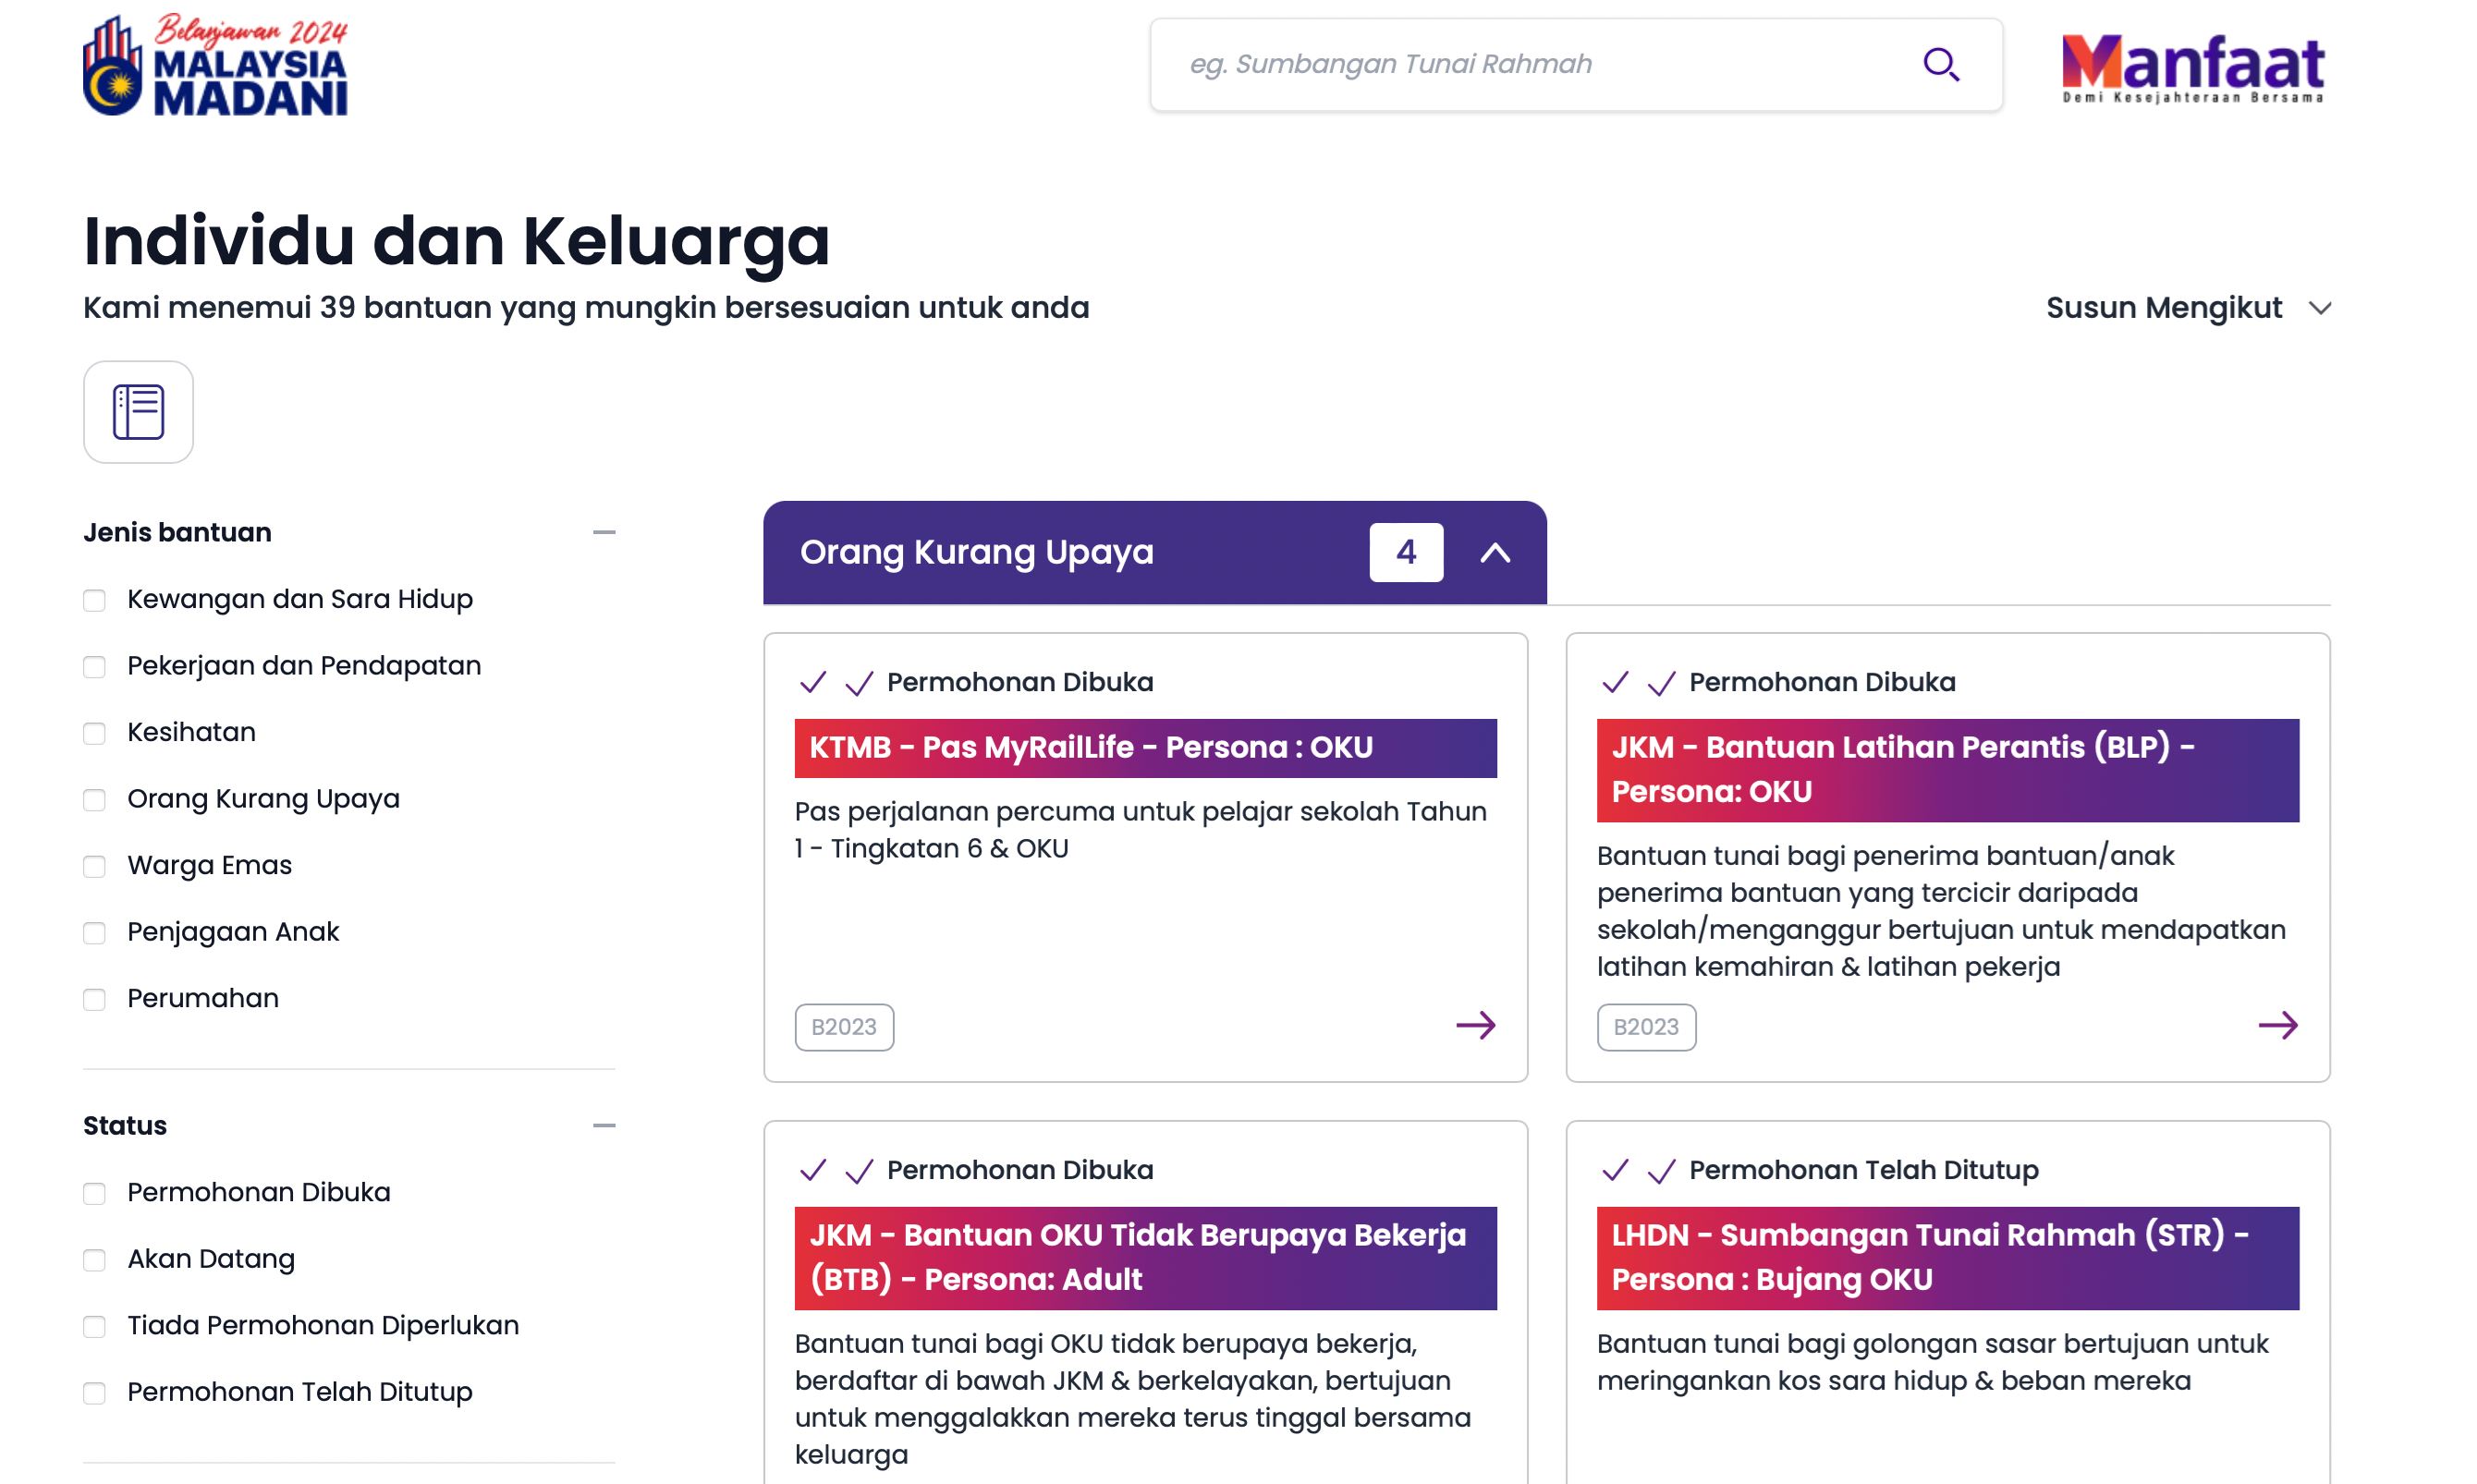Click the Malaysia Madani Belanjawan 2024 logo
This screenshot has width=2477, height=1484.
[216, 66]
